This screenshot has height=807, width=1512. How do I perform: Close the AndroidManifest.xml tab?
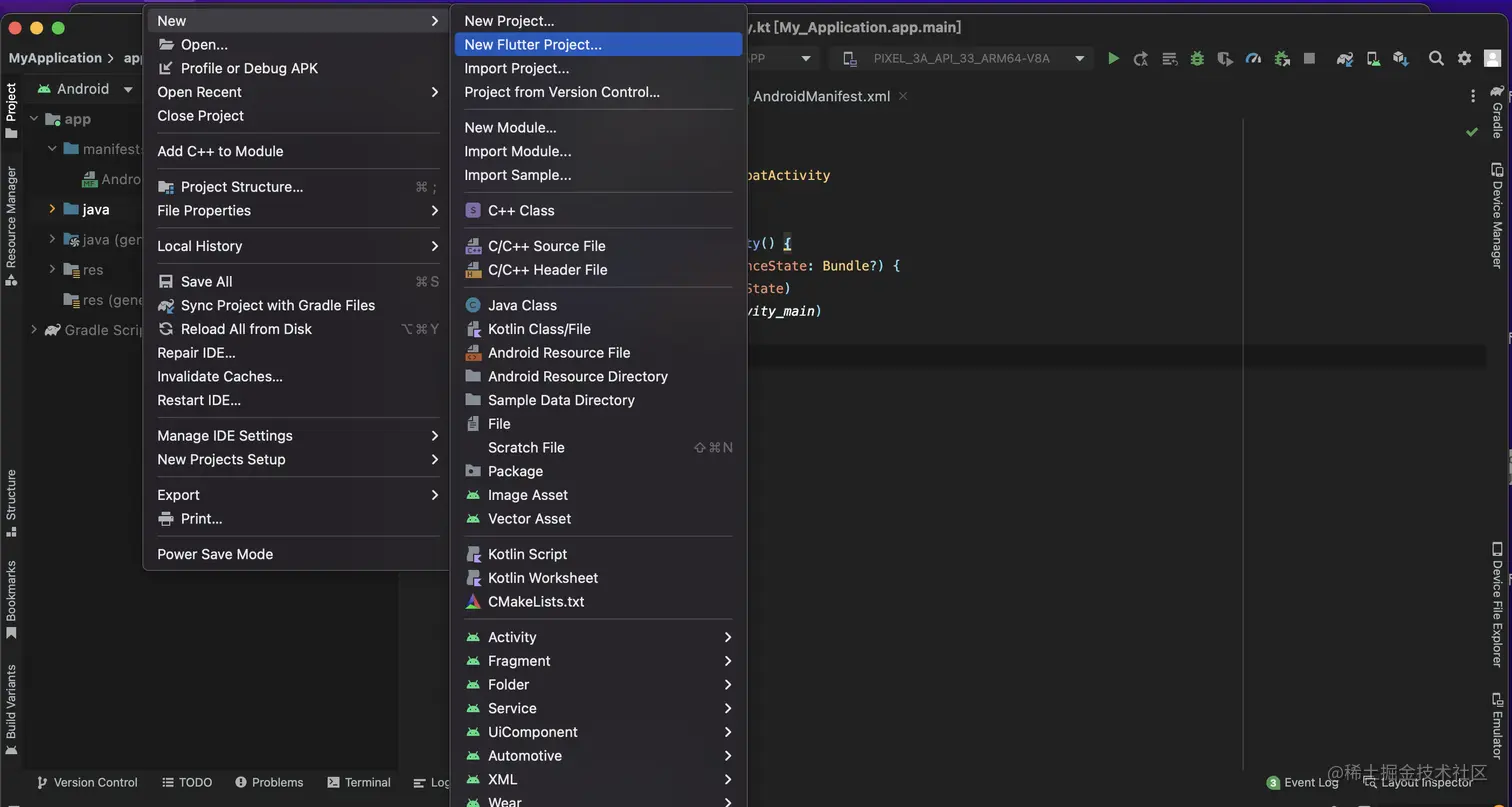pos(903,96)
